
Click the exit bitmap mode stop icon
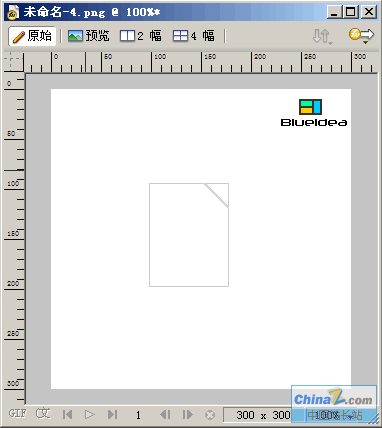[x=210, y=415]
